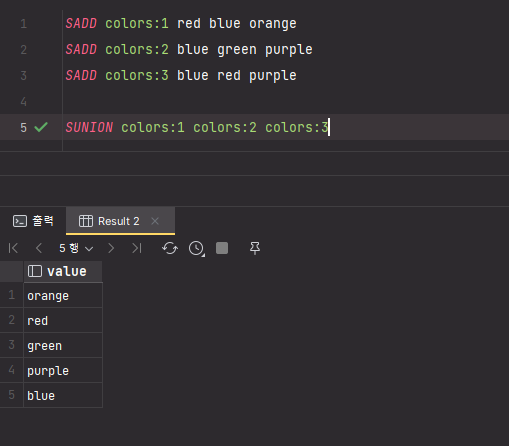Select the green cell in results

(63, 345)
